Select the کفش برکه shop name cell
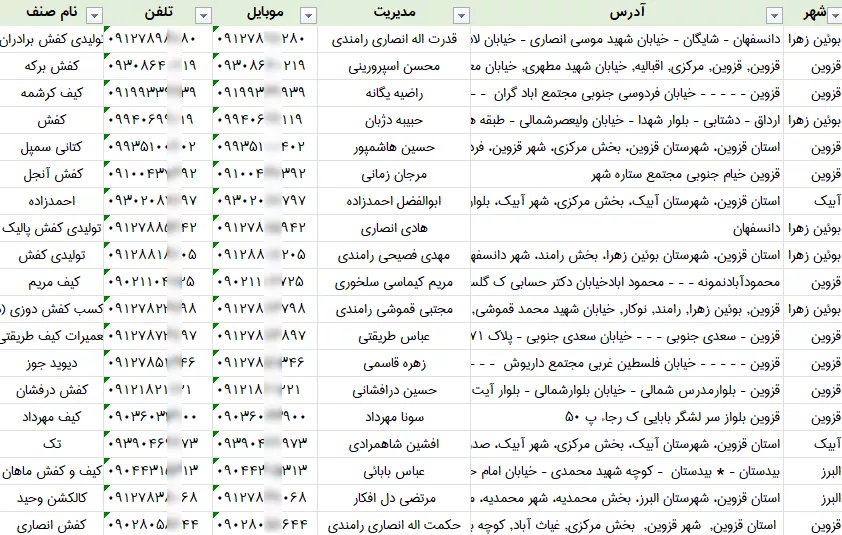842x535 pixels. (52, 66)
